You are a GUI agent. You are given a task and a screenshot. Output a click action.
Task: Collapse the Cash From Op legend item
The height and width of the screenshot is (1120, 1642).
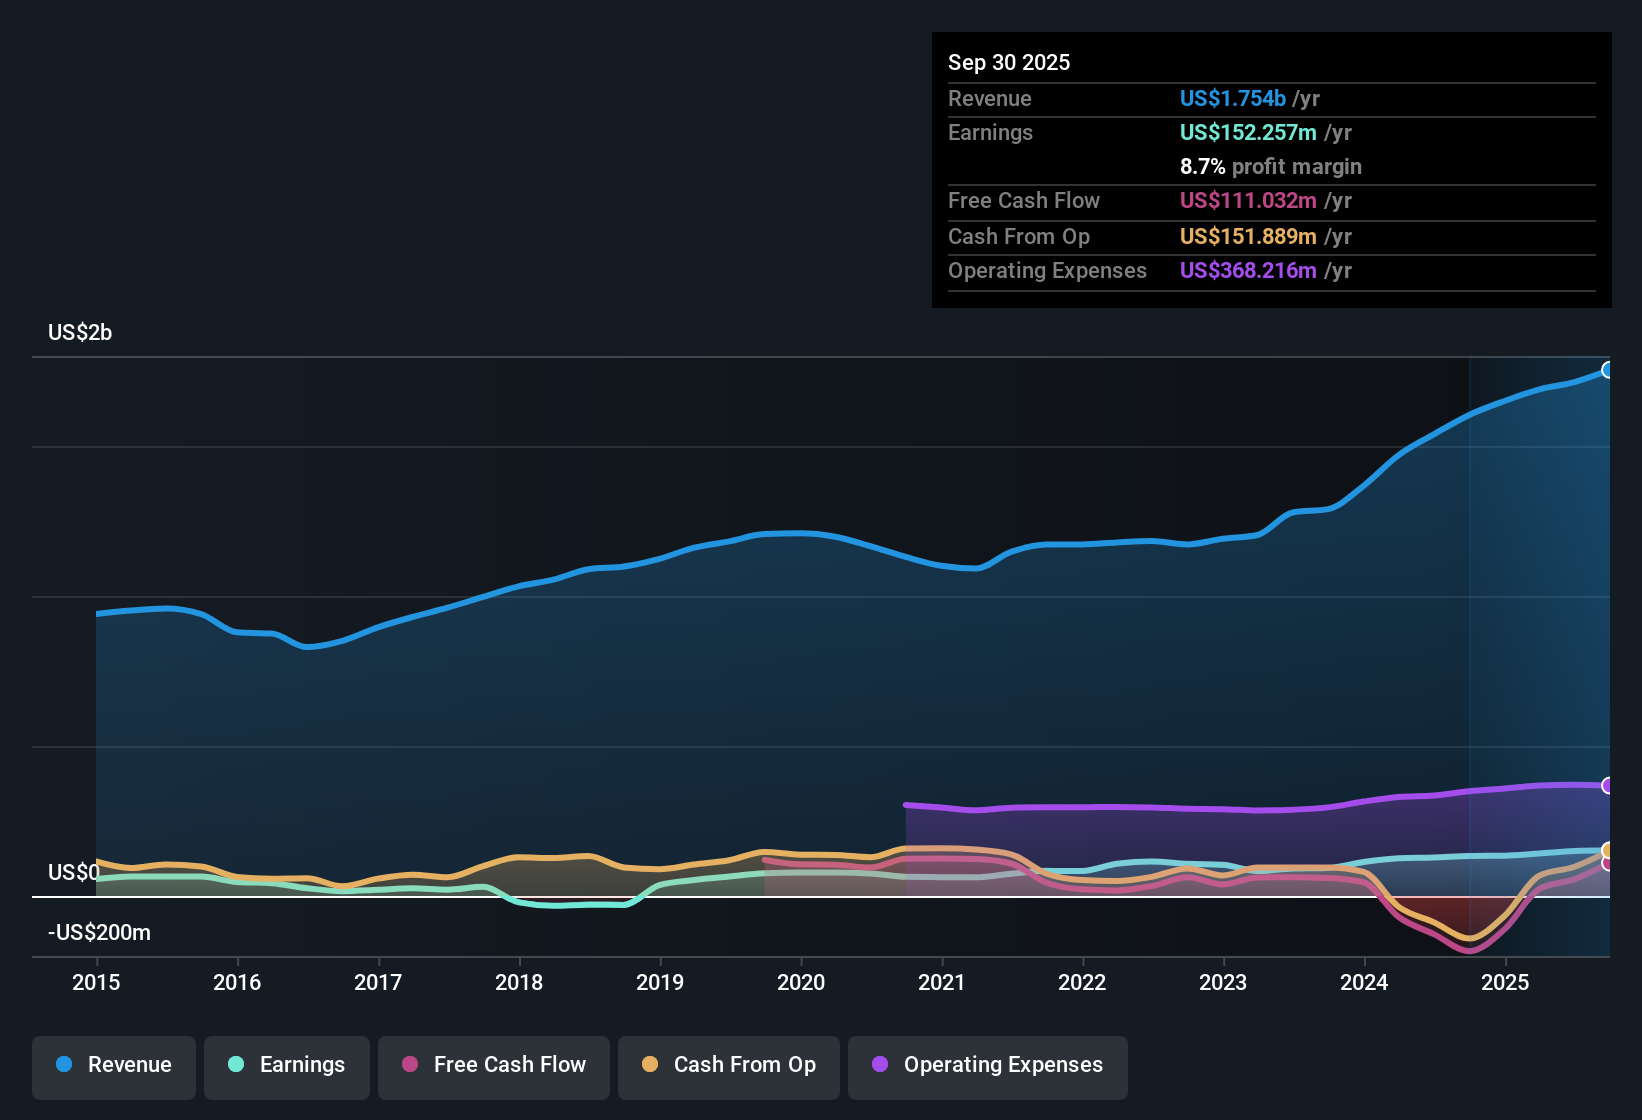click(x=728, y=1065)
